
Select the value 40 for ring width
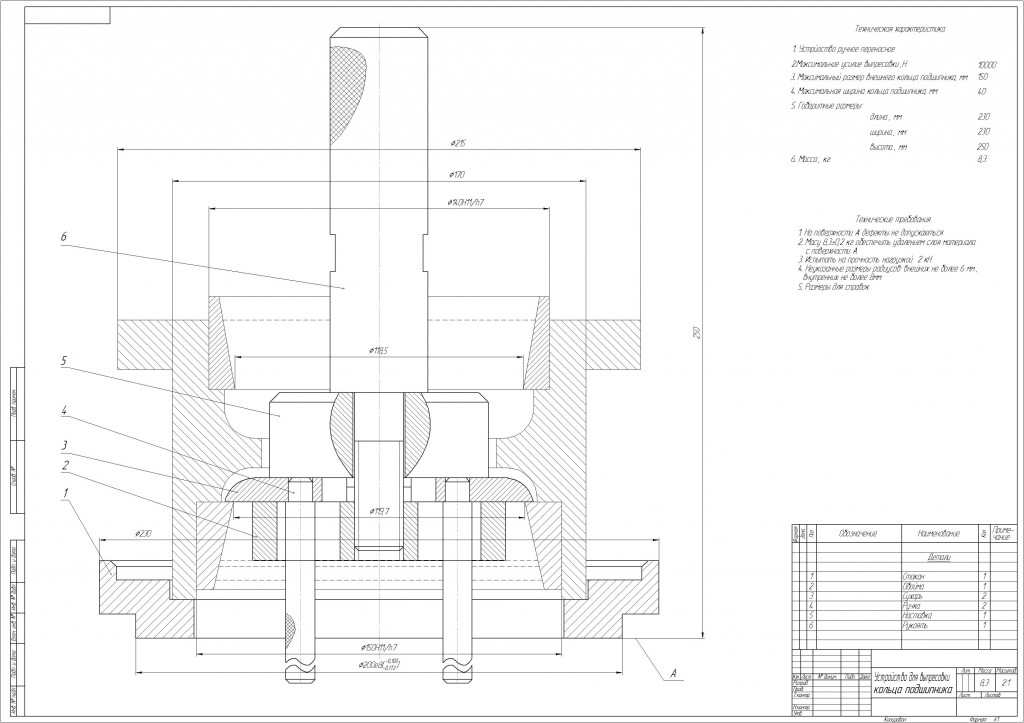point(982,92)
